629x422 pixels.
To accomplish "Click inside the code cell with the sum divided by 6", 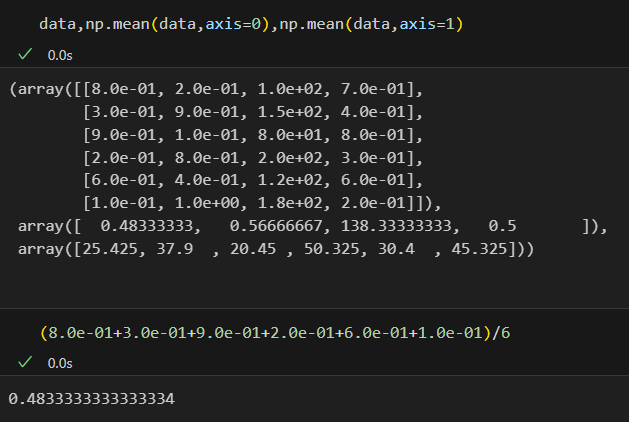I will pyautogui.click(x=275, y=333).
